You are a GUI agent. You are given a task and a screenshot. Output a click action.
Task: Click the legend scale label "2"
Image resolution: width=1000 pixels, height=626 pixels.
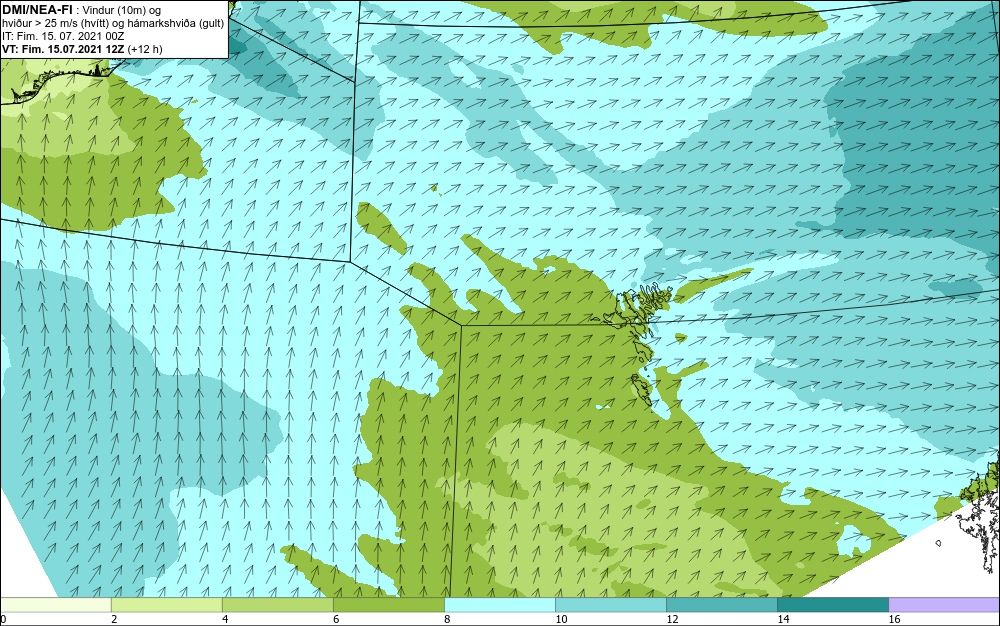114,619
